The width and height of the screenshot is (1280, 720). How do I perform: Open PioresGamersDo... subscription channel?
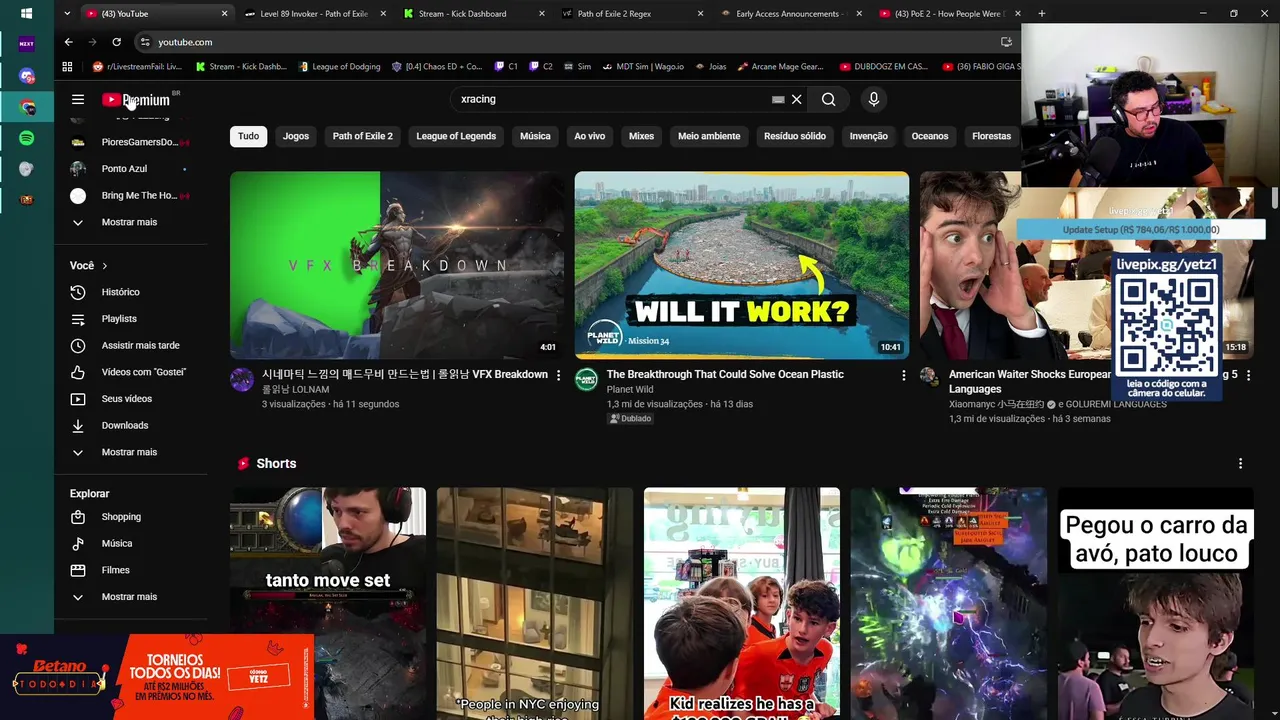coord(138,142)
